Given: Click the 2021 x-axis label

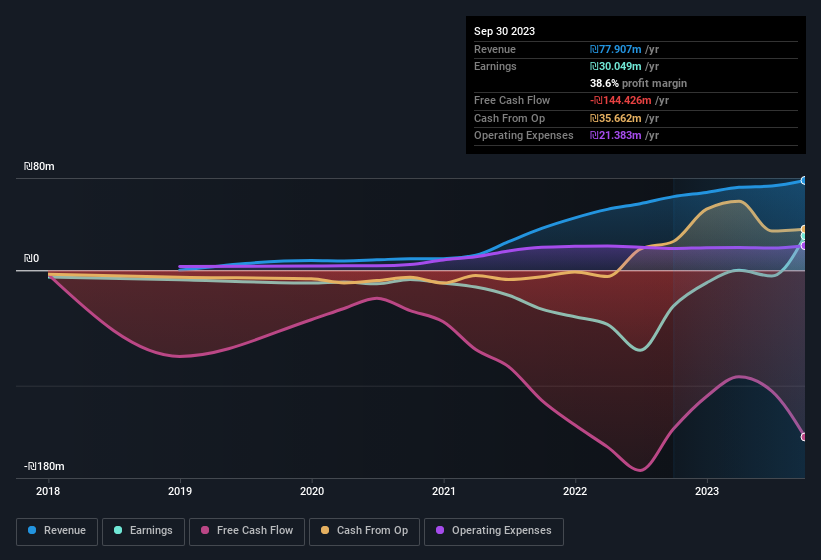Looking at the screenshot, I should point(443,491).
